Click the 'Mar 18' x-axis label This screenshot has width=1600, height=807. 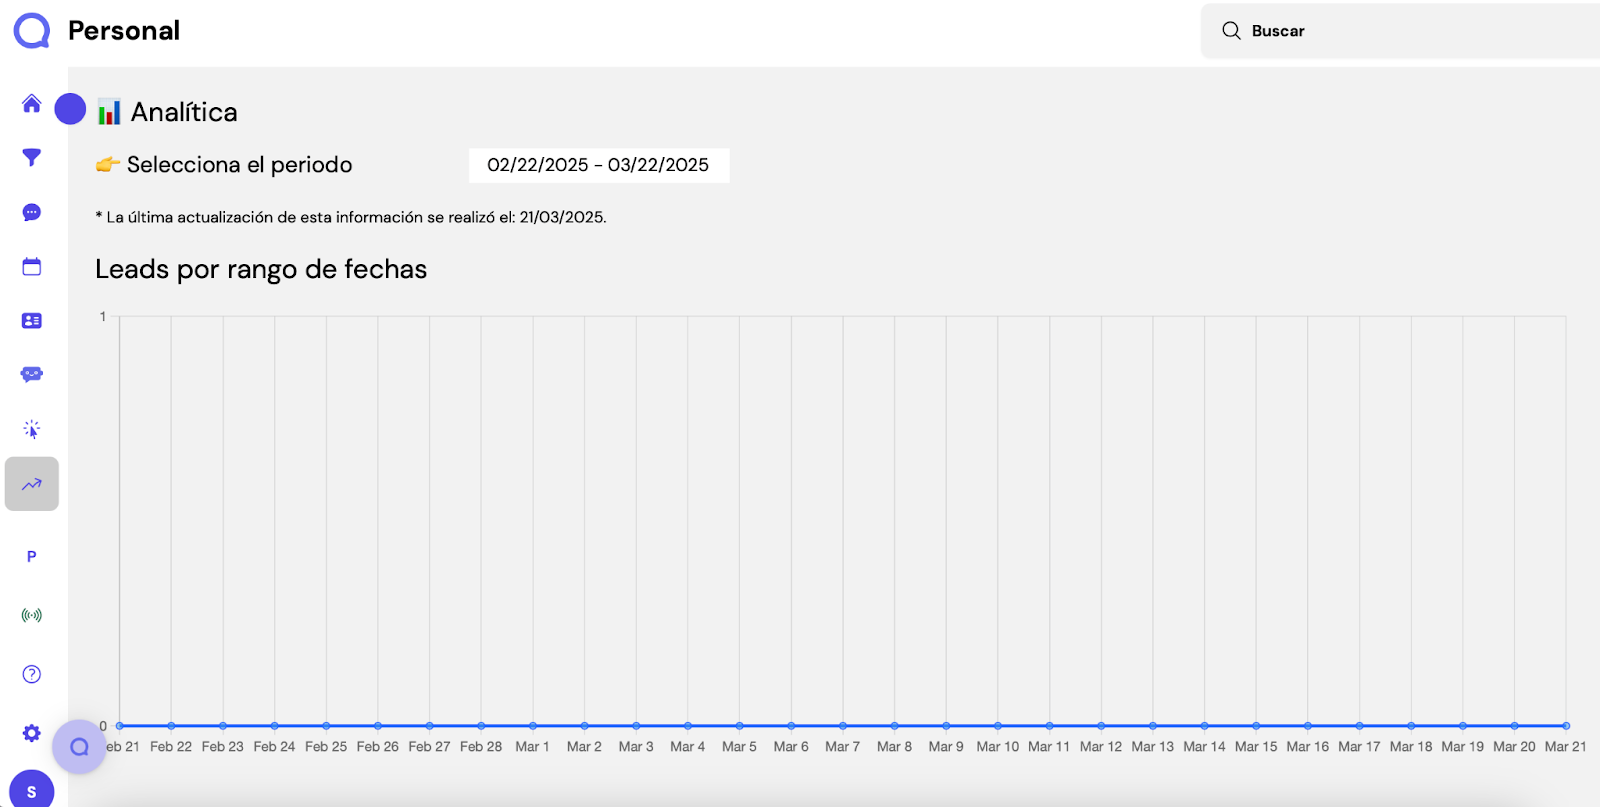[1411, 747]
